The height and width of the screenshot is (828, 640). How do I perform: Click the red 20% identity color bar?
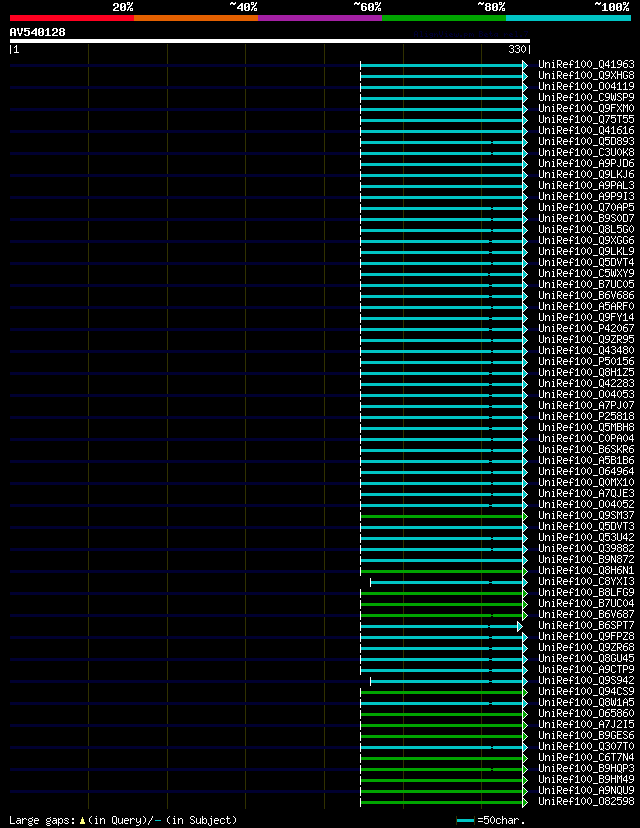(x=72, y=18)
